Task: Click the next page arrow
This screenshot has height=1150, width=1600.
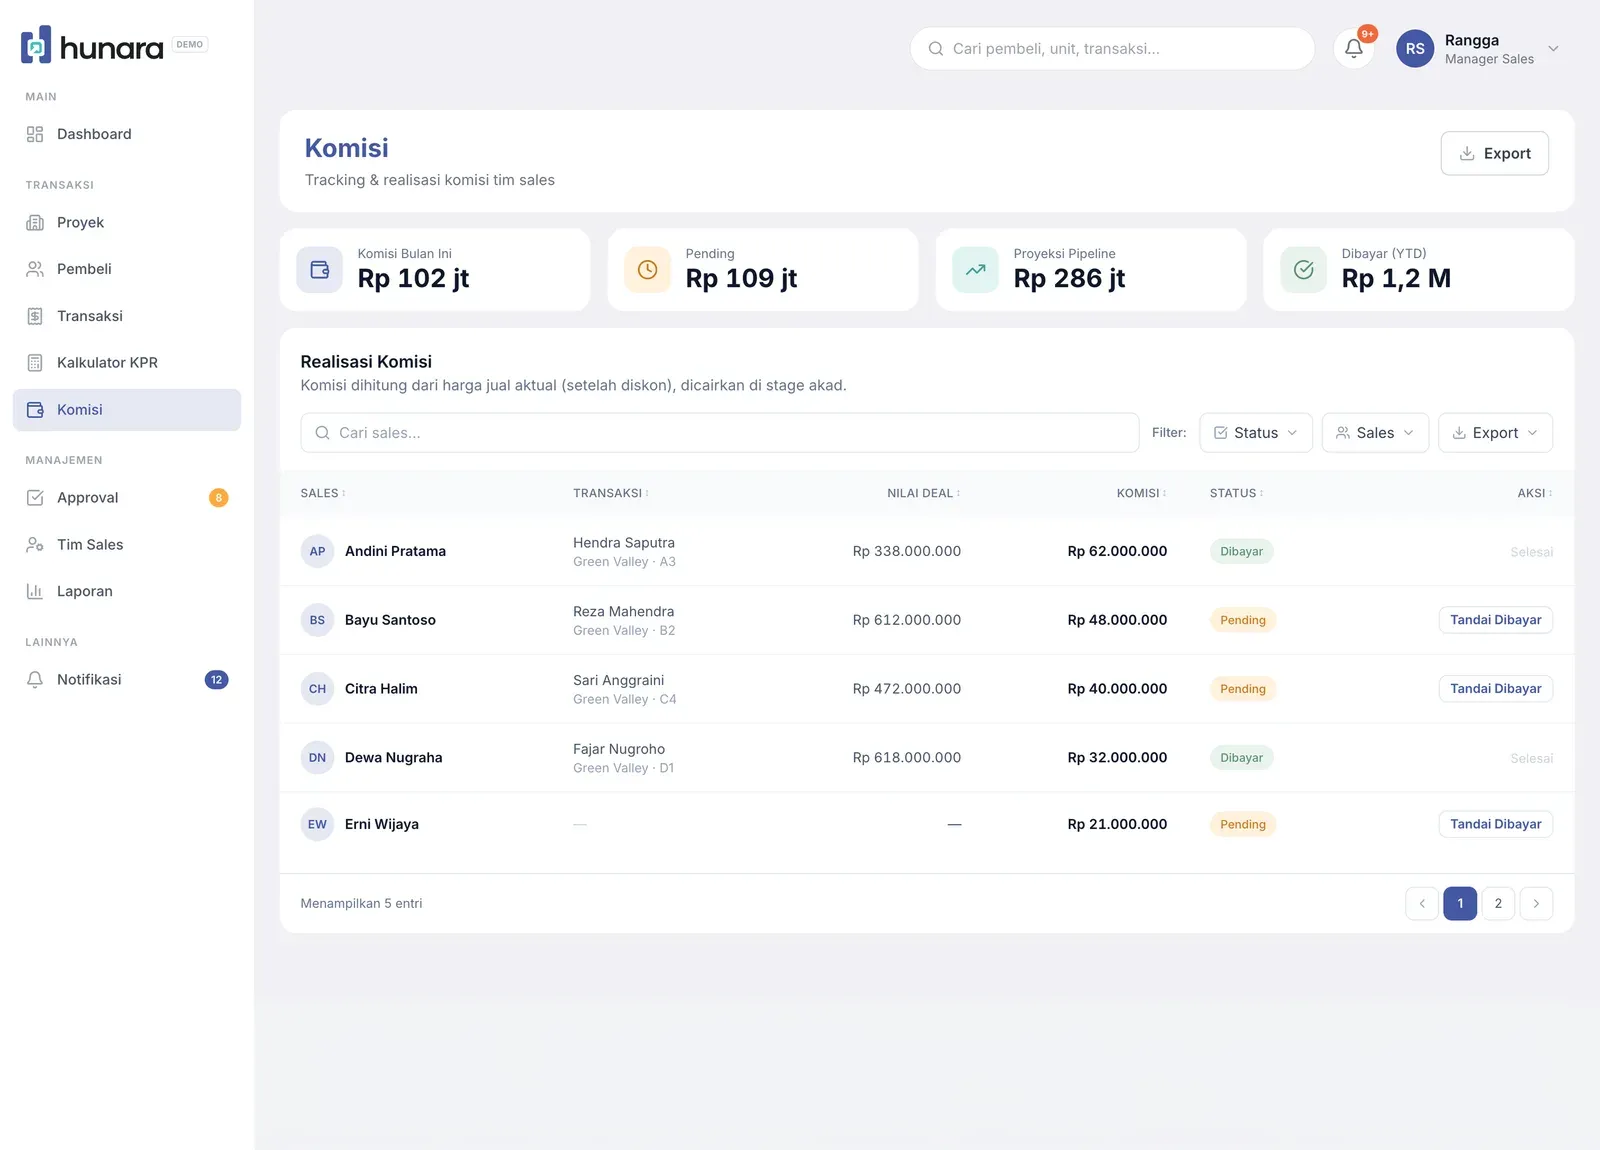Action: click(x=1536, y=904)
